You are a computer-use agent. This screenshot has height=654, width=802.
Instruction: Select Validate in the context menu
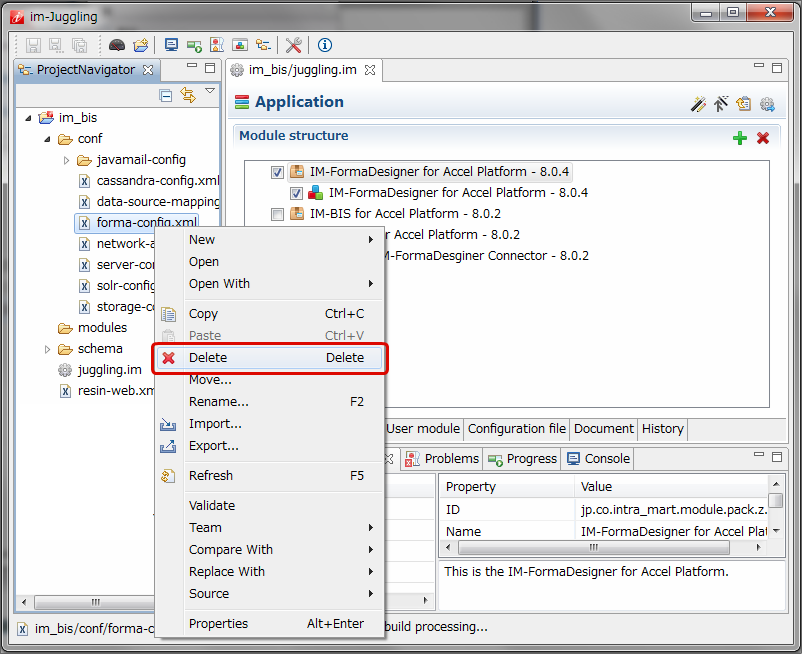(x=270, y=505)
